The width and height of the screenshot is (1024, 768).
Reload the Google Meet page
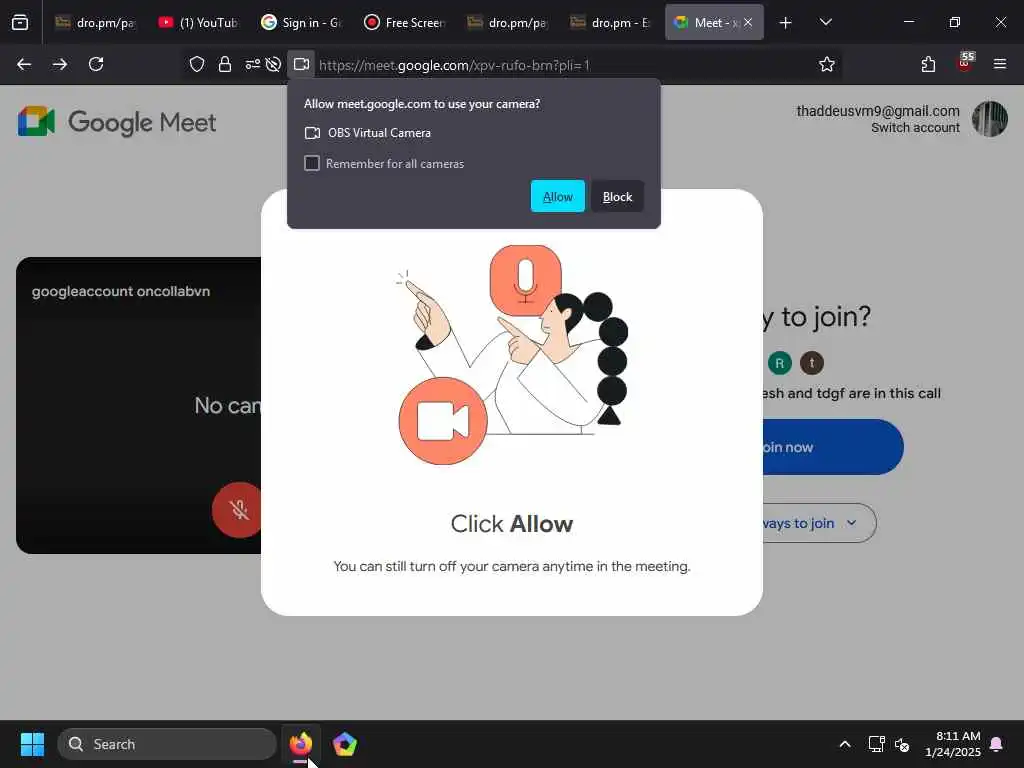(x=96, y=64)
